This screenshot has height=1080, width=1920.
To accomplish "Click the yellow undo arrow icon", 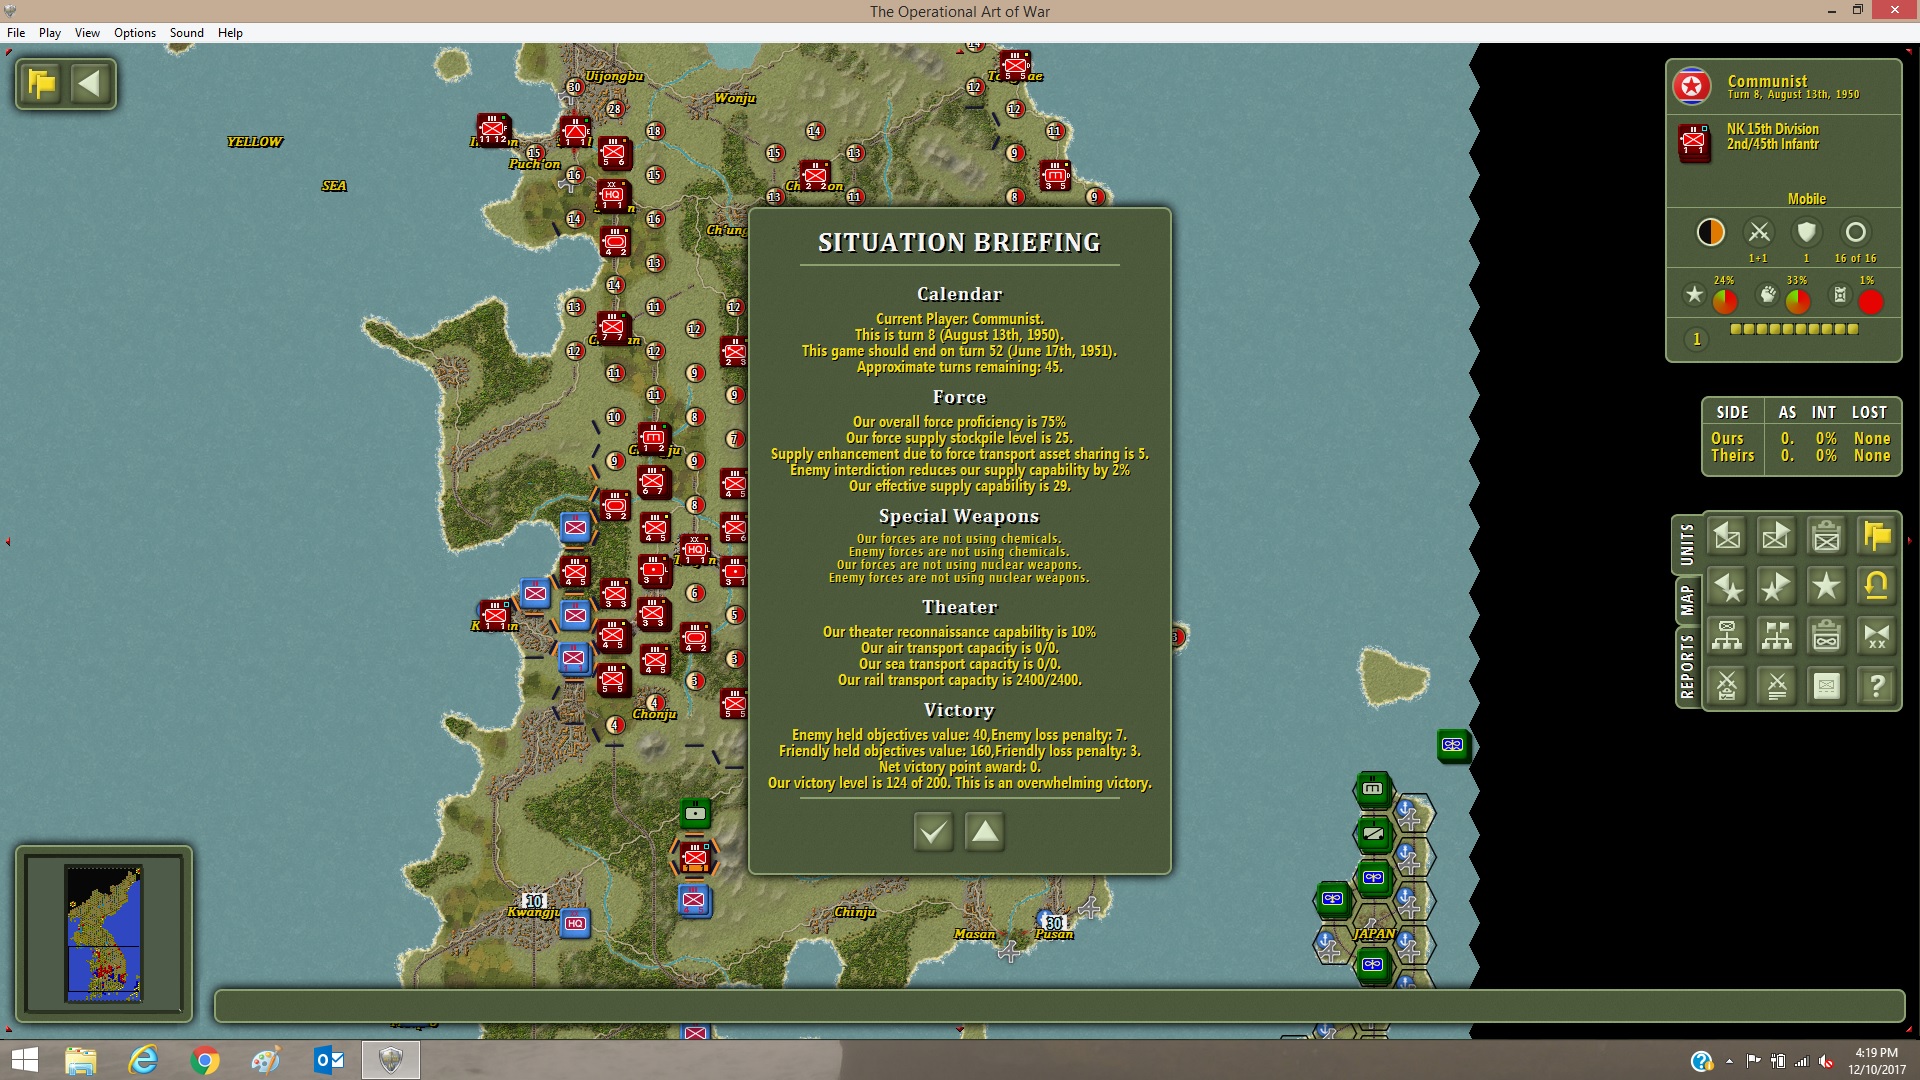I will pos(1877,586).
